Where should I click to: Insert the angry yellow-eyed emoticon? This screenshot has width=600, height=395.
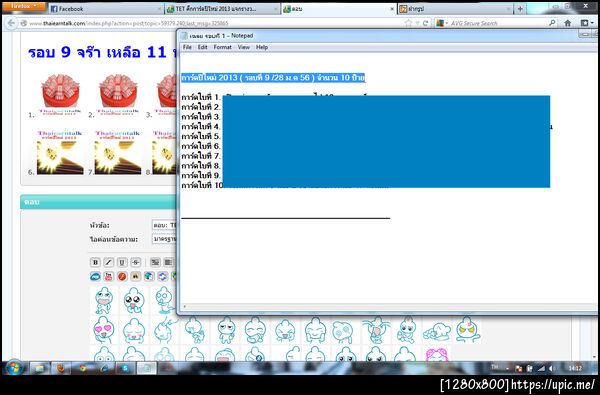click(x=468, y=330)
